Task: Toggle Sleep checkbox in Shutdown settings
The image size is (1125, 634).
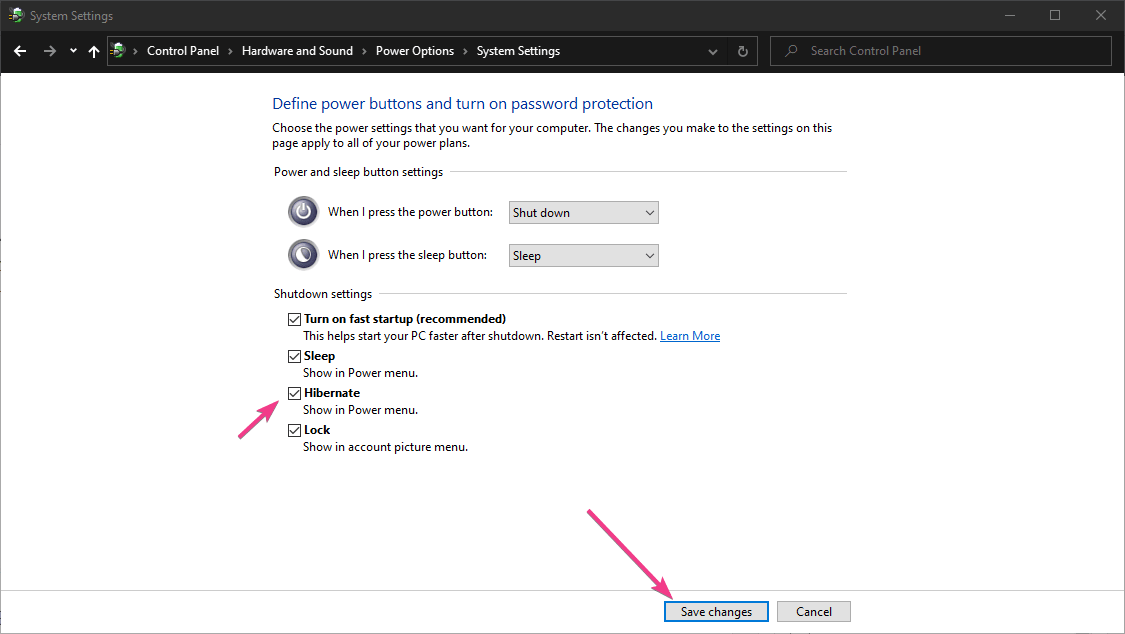Action: point(294,356)
